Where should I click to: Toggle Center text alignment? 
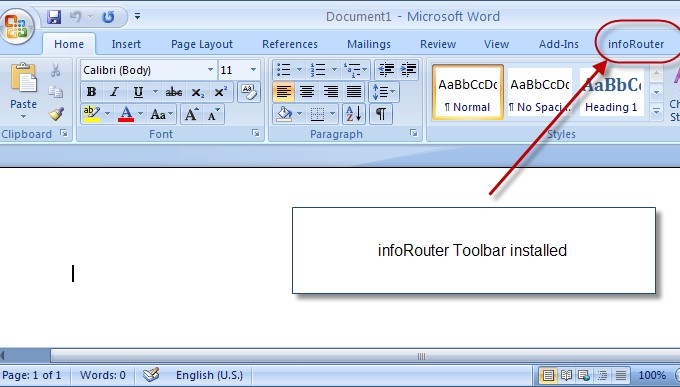(307, 92)
